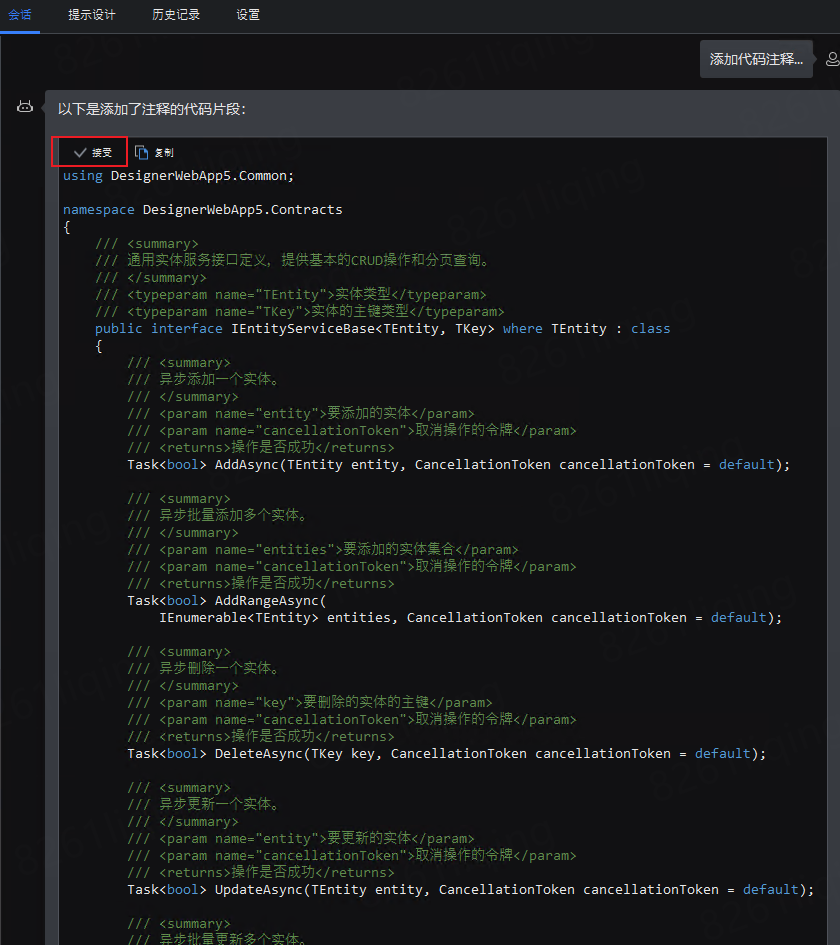The width and height of the screenshot is (840, 945).
Task: Click the Task<bool> AddRangeAsync( line
Action: coord(227,601)
